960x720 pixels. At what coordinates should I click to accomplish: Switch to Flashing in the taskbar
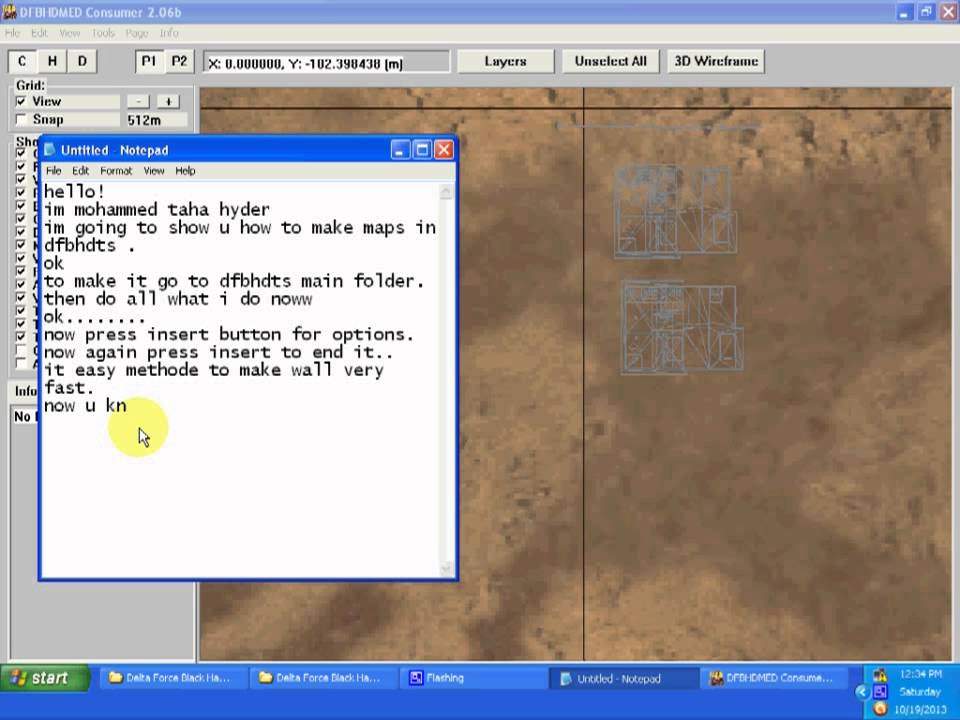coord(473,678)
